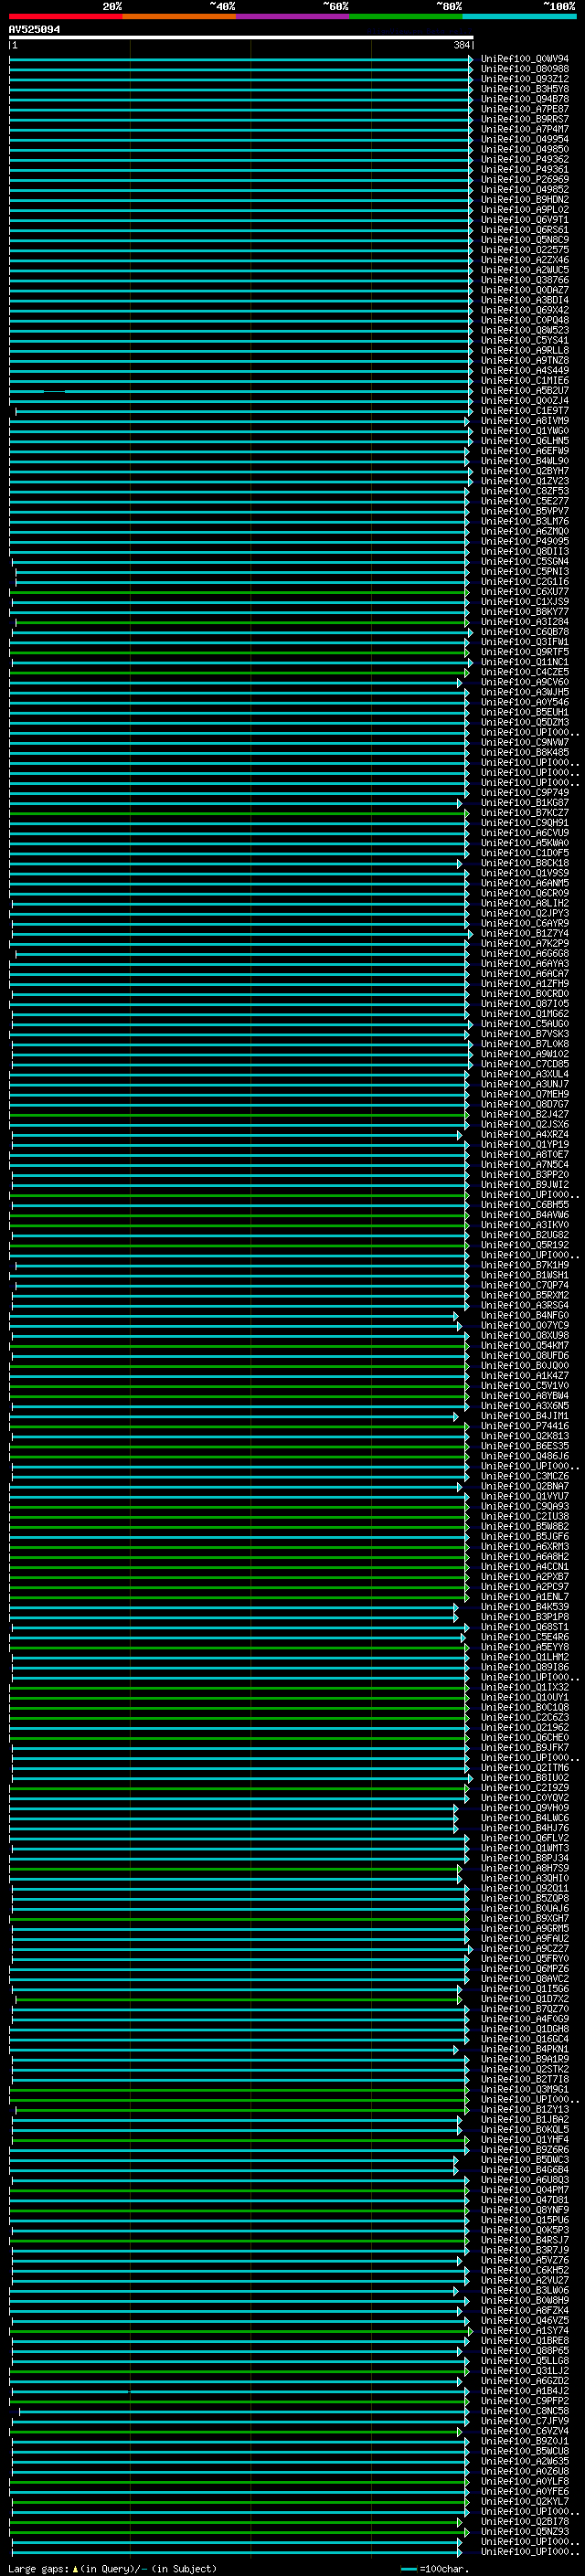Open hit UniRef100_Q0K5P3
This screenshot has width=585, height=2576.
[525, 2230]
